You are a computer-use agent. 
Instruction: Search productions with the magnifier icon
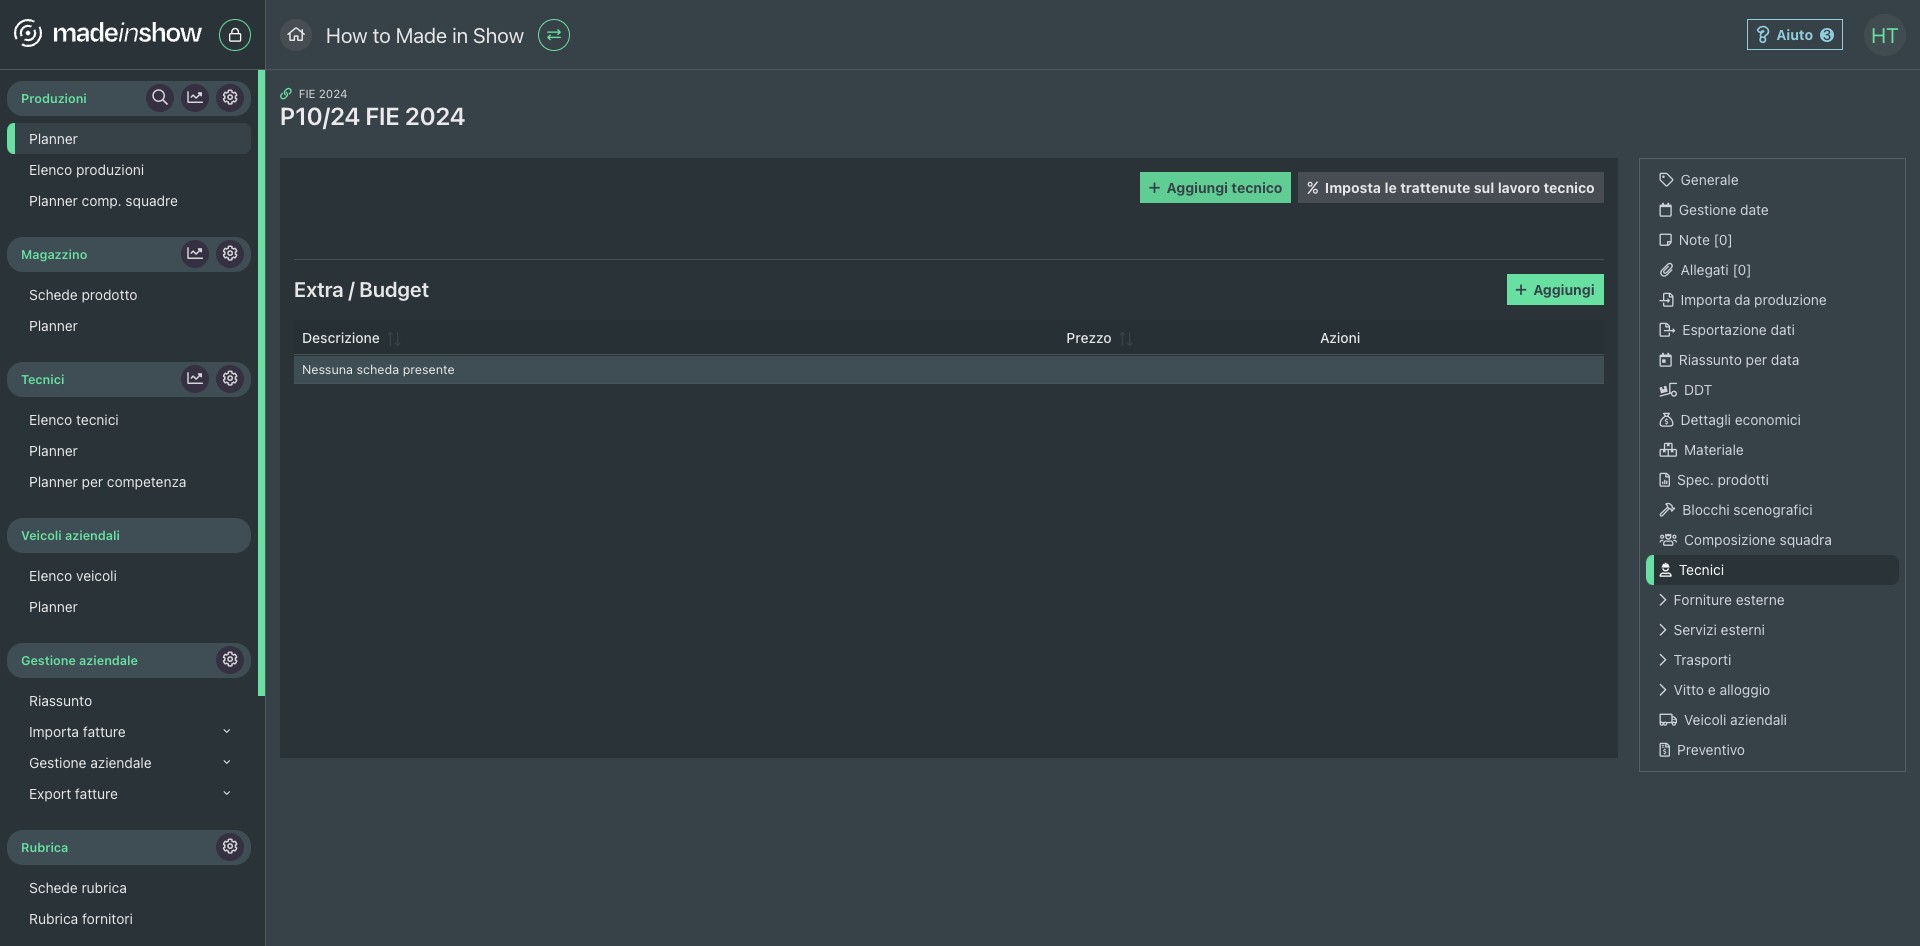coord(160,98)
